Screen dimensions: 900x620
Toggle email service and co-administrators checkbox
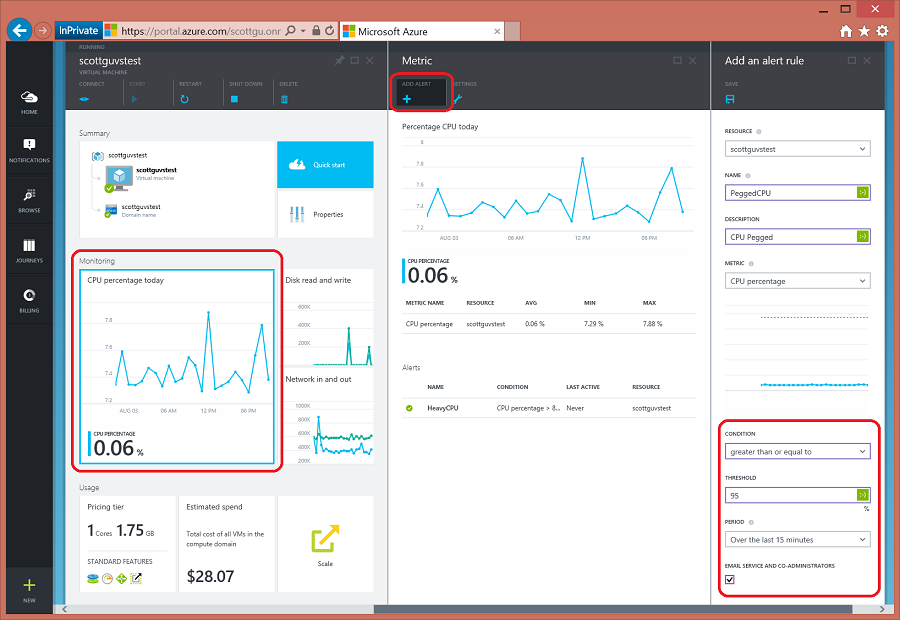730,579
